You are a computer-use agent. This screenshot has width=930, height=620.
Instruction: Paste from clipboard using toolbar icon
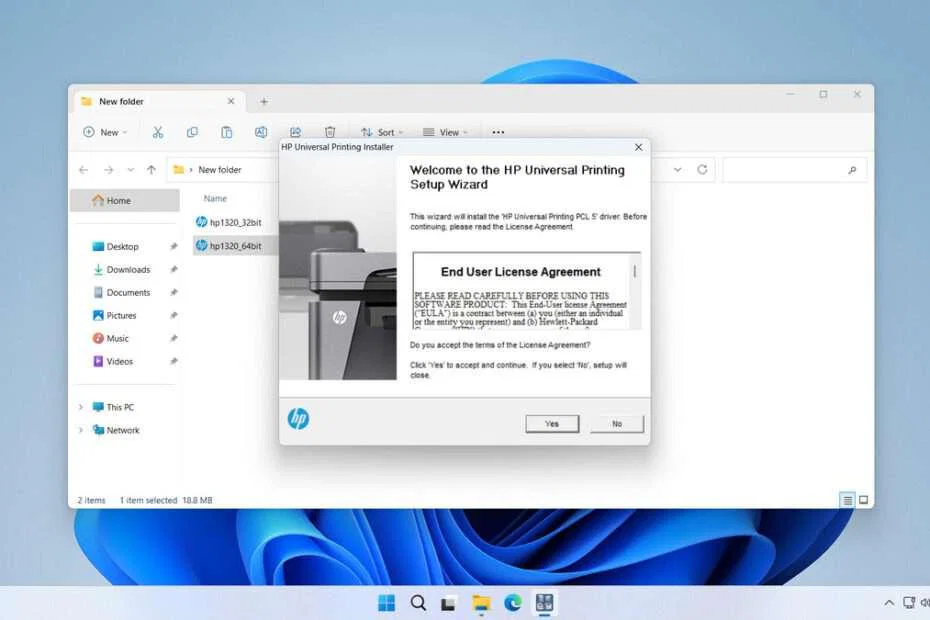[227, 132]
